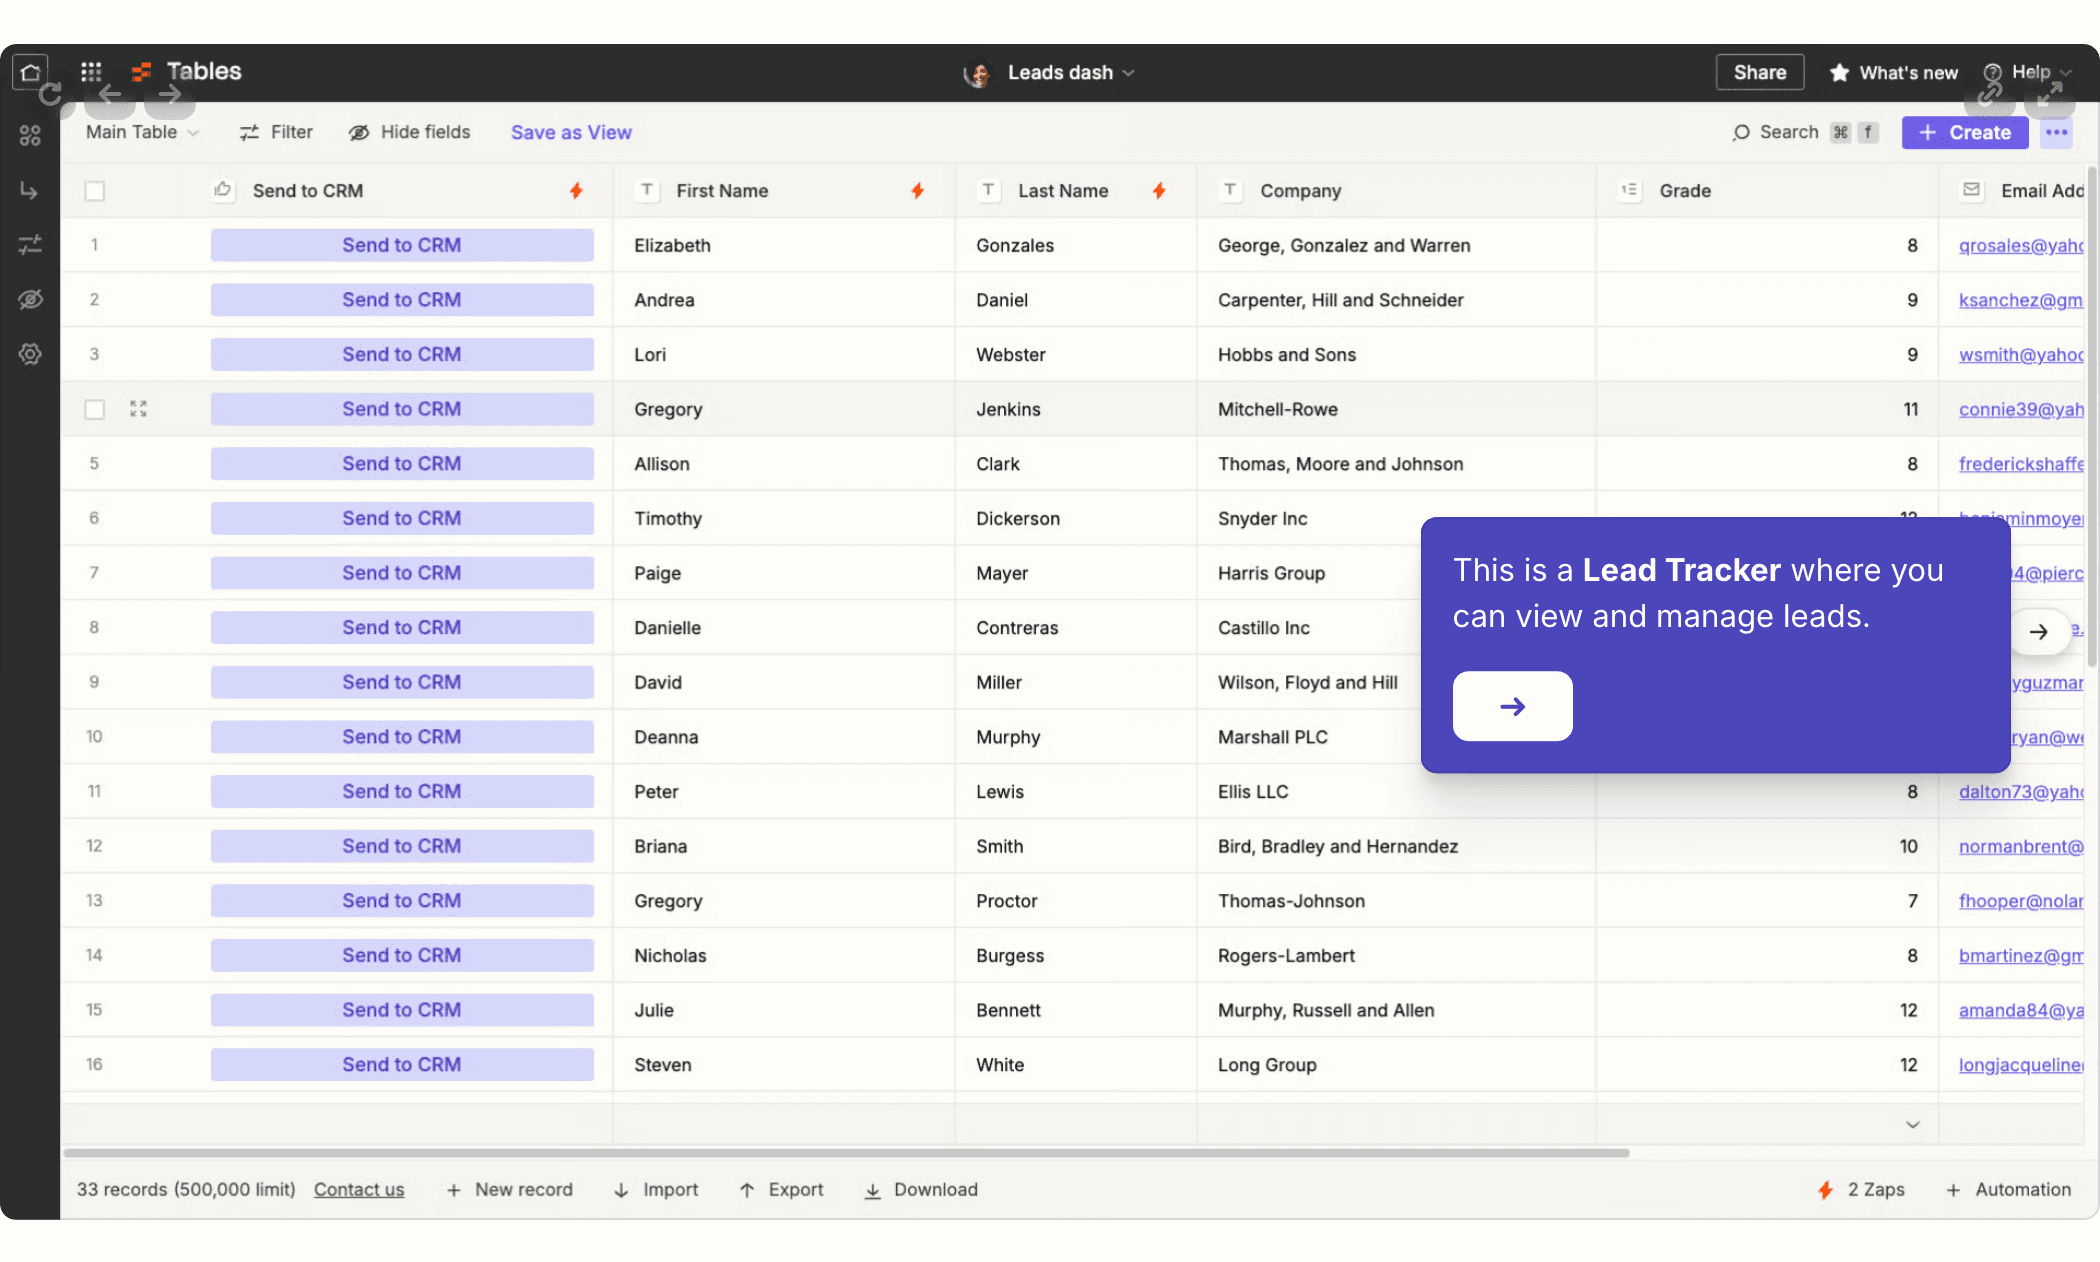Screen dimensions: 2100x1262
Task: Expand the Leads dash title dropdown
Action: [1070, 72]
